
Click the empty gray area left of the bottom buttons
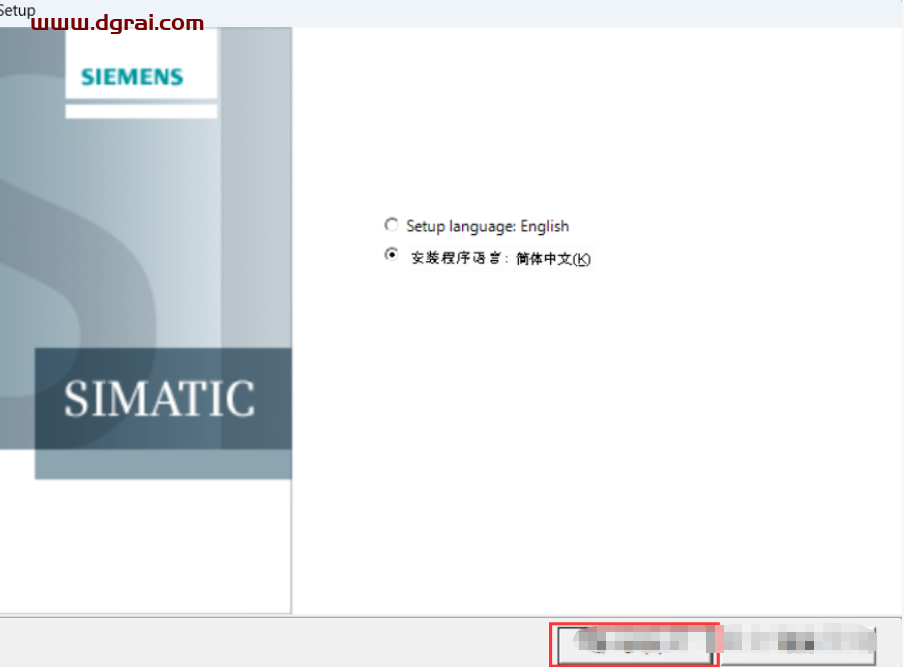coord(270,642)
